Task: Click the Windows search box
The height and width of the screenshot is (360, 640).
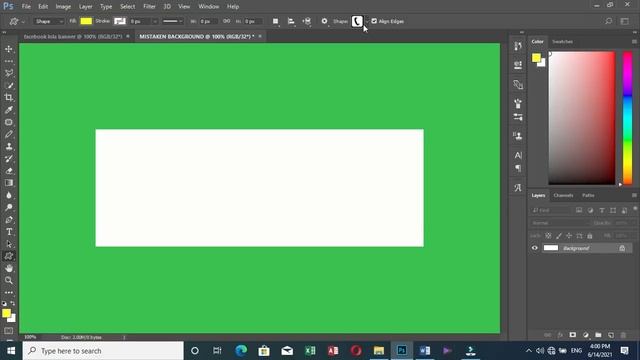Action: tap(103, 351)
